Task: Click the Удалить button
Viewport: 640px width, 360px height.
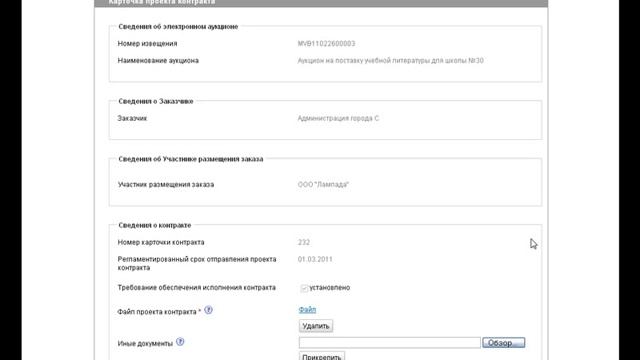Action: 316,326
